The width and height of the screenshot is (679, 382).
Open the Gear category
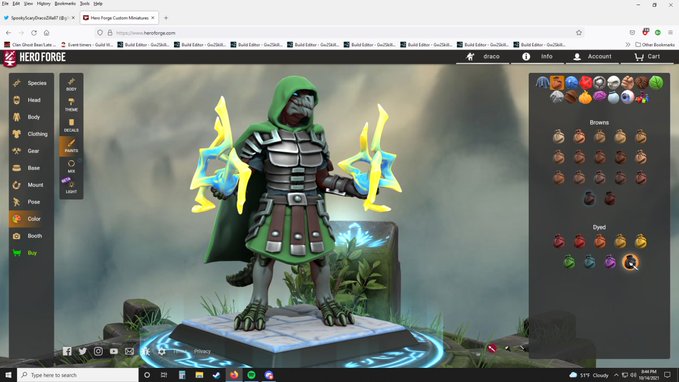coord(31,151)
